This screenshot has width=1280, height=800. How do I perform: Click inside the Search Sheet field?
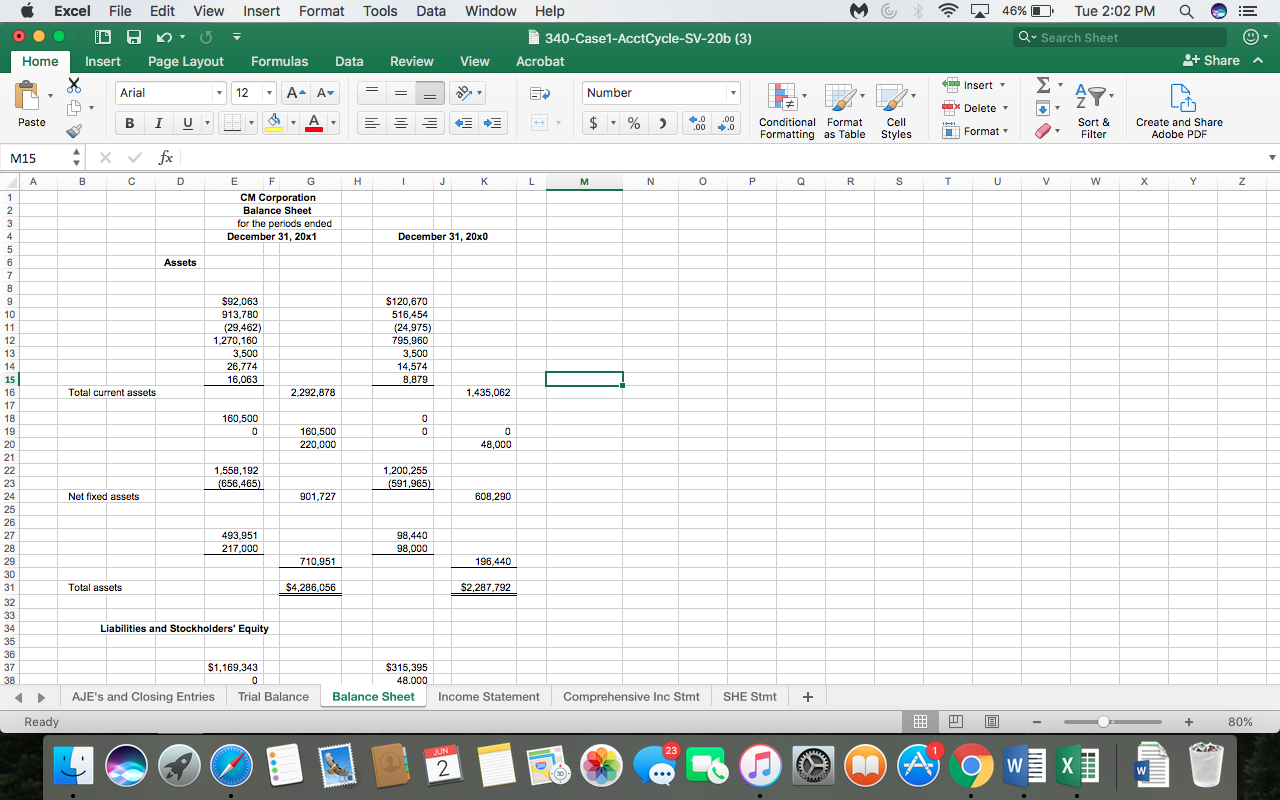[x=1120, y=36]
